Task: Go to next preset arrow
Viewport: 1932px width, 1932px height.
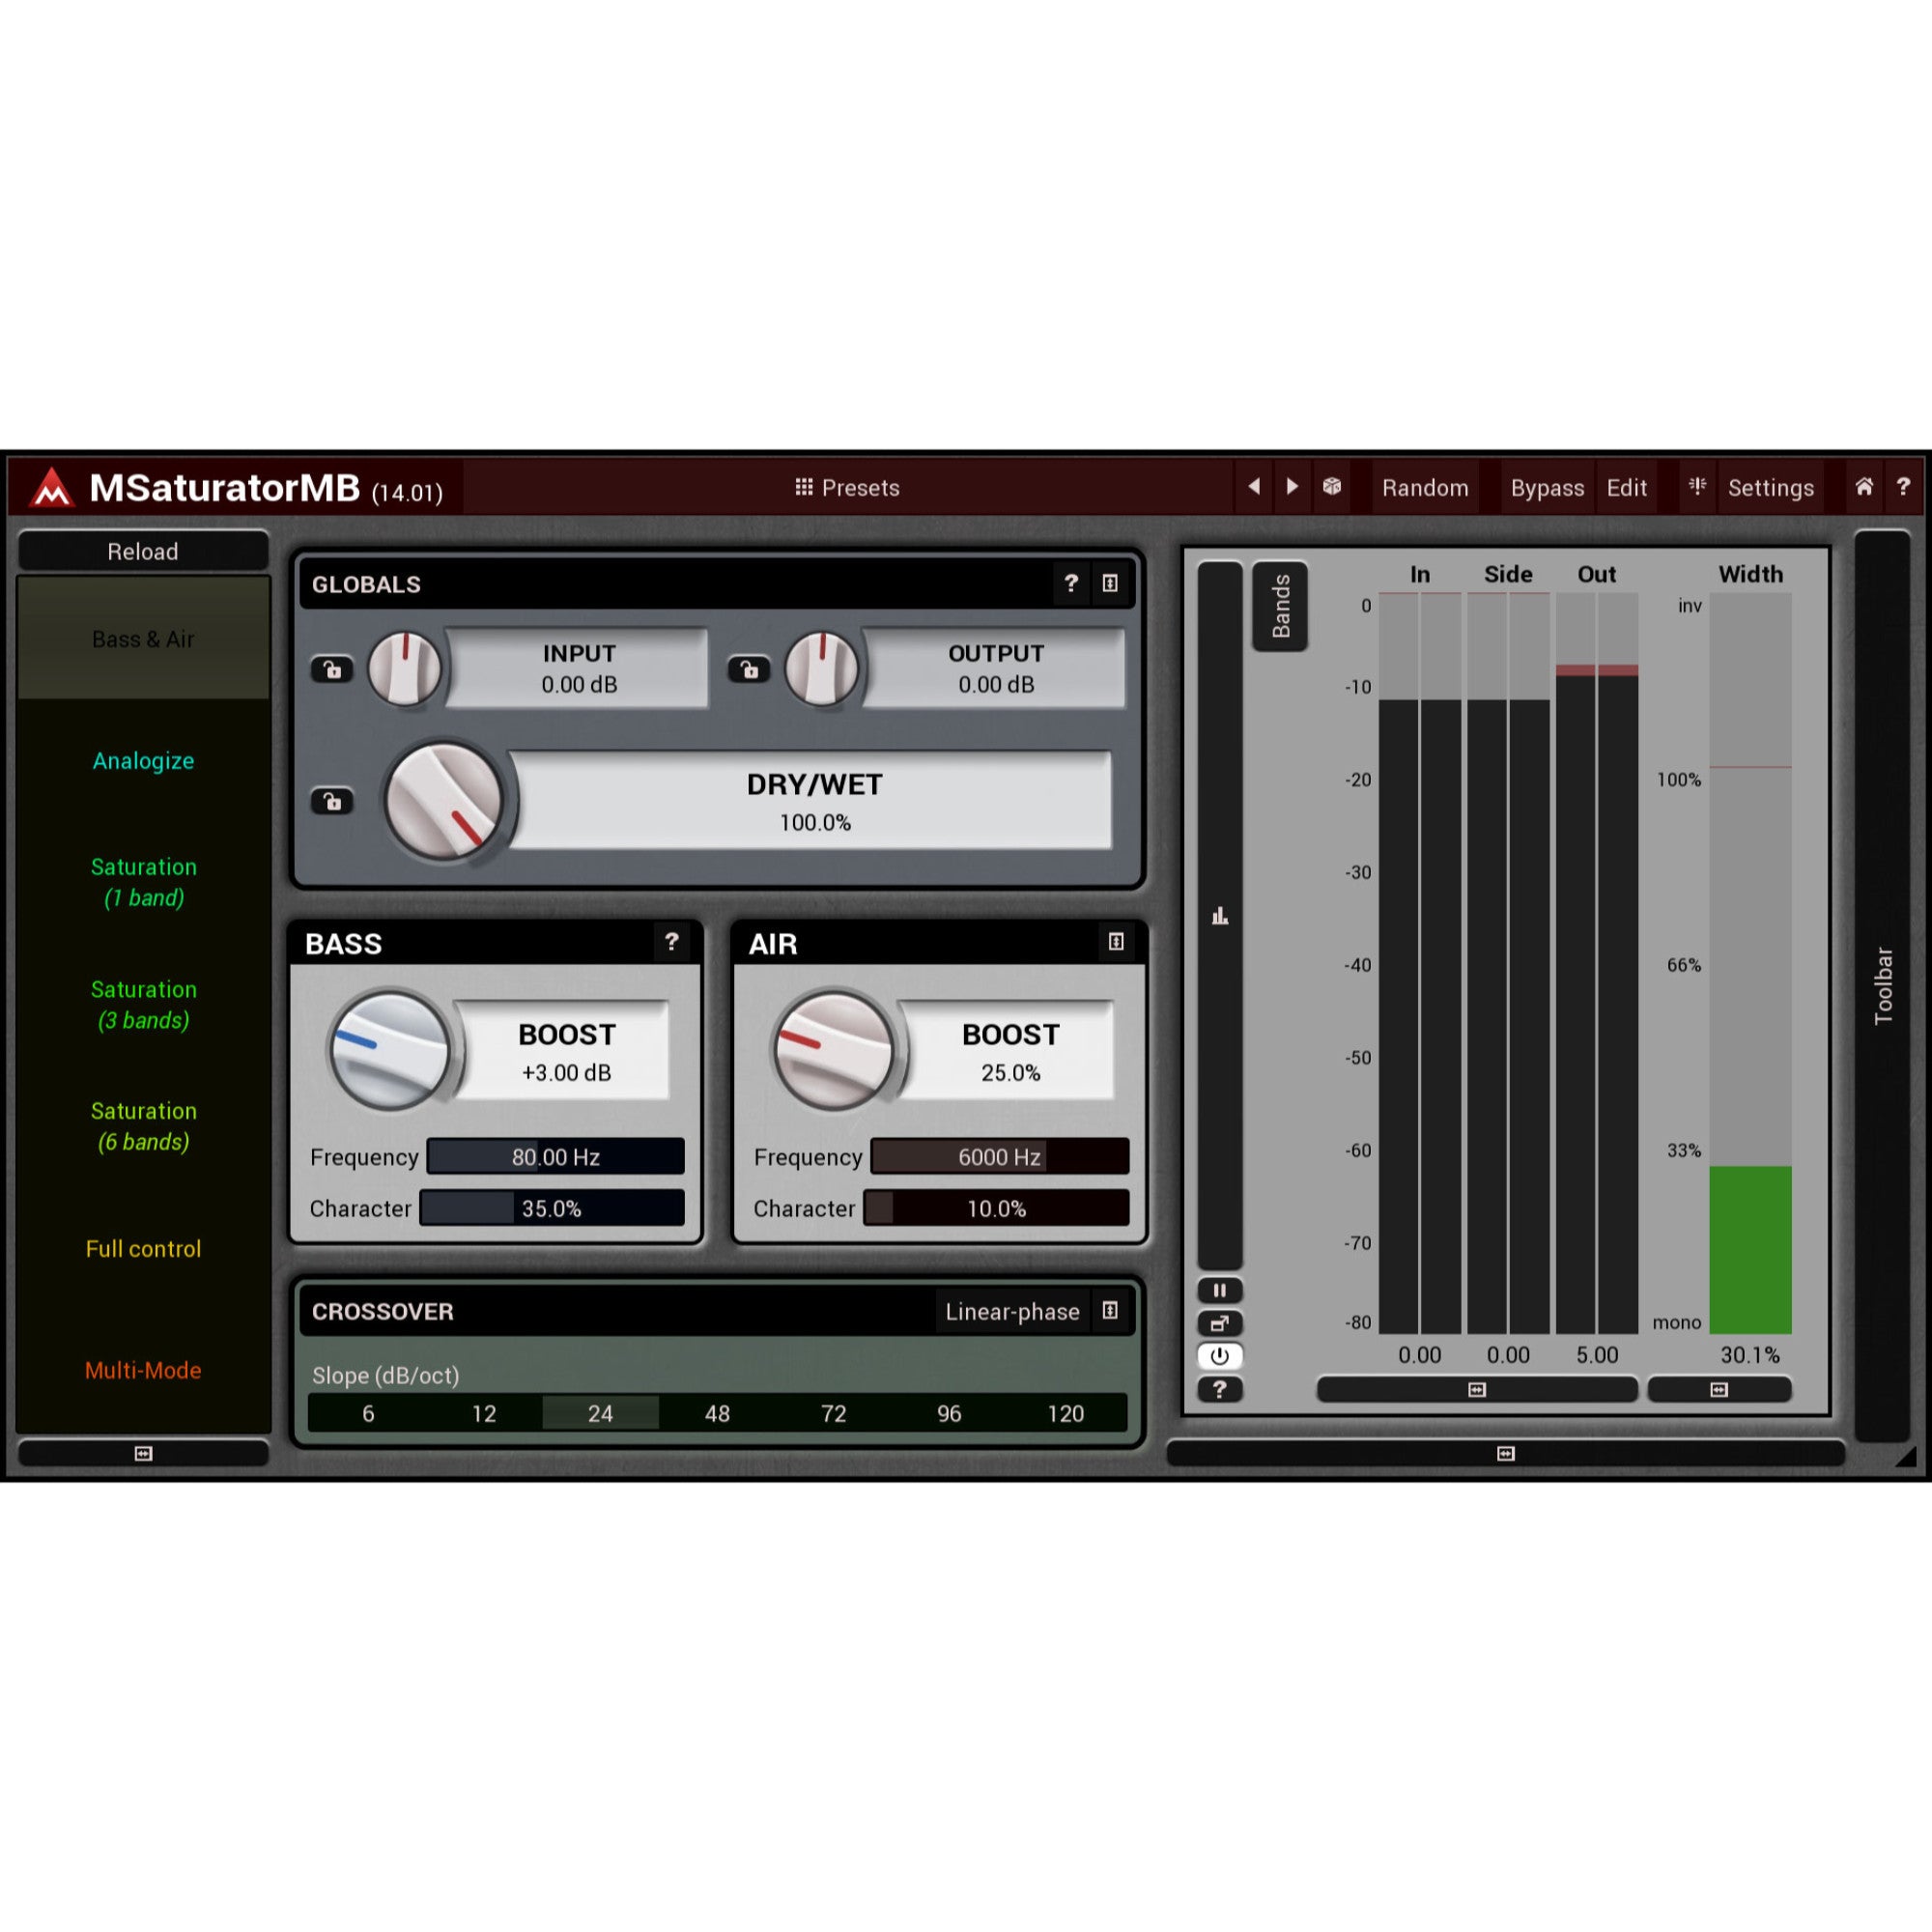Action: [x=1292, y=487]
